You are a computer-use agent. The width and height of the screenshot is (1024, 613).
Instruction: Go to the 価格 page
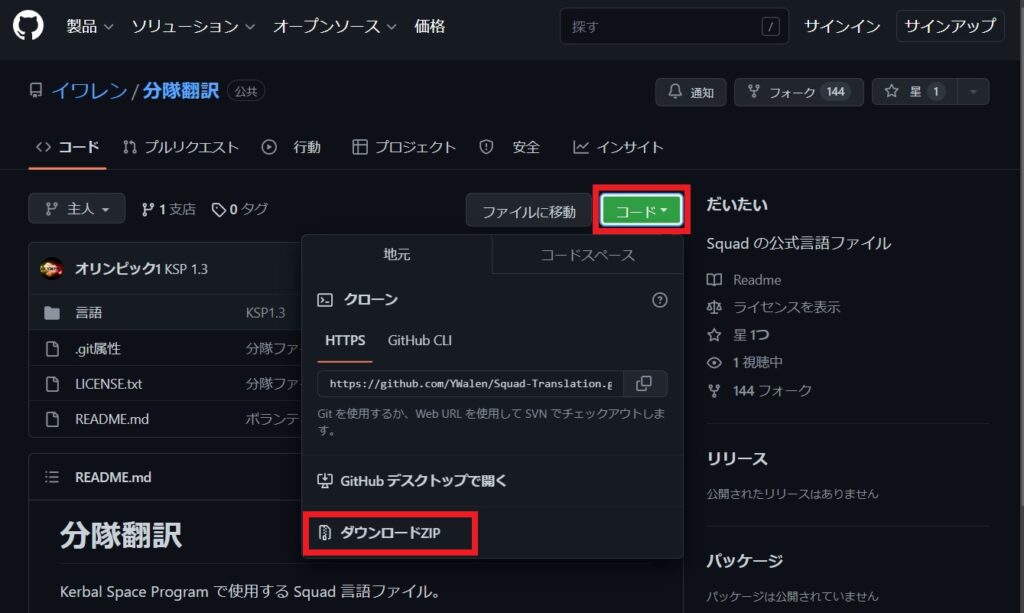(430, 26)
